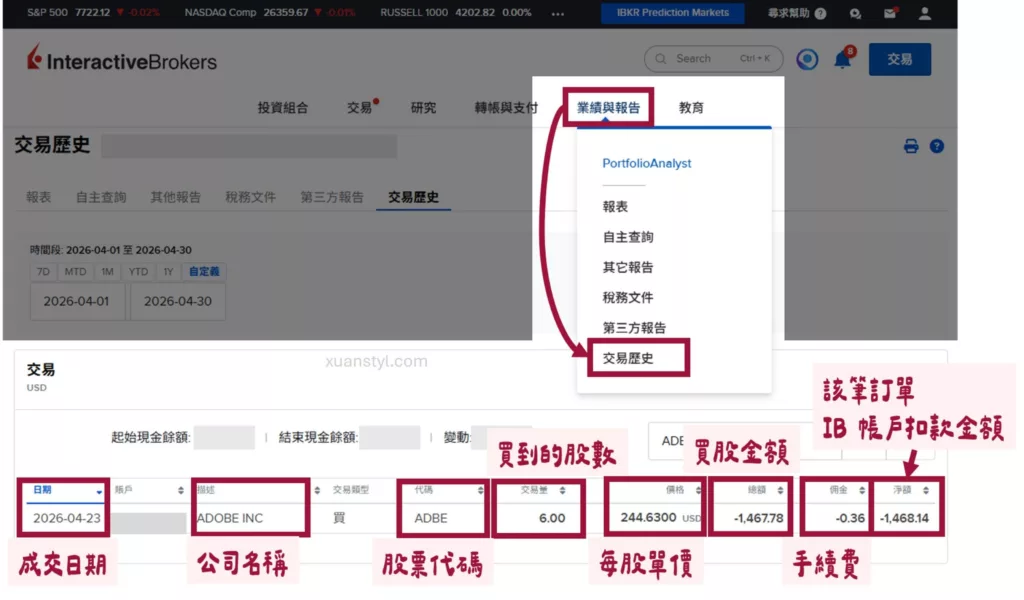Screen dimensions: 1024x600
Task: Click the help question mark next to 尋求幫助
Action: (820, 13)
